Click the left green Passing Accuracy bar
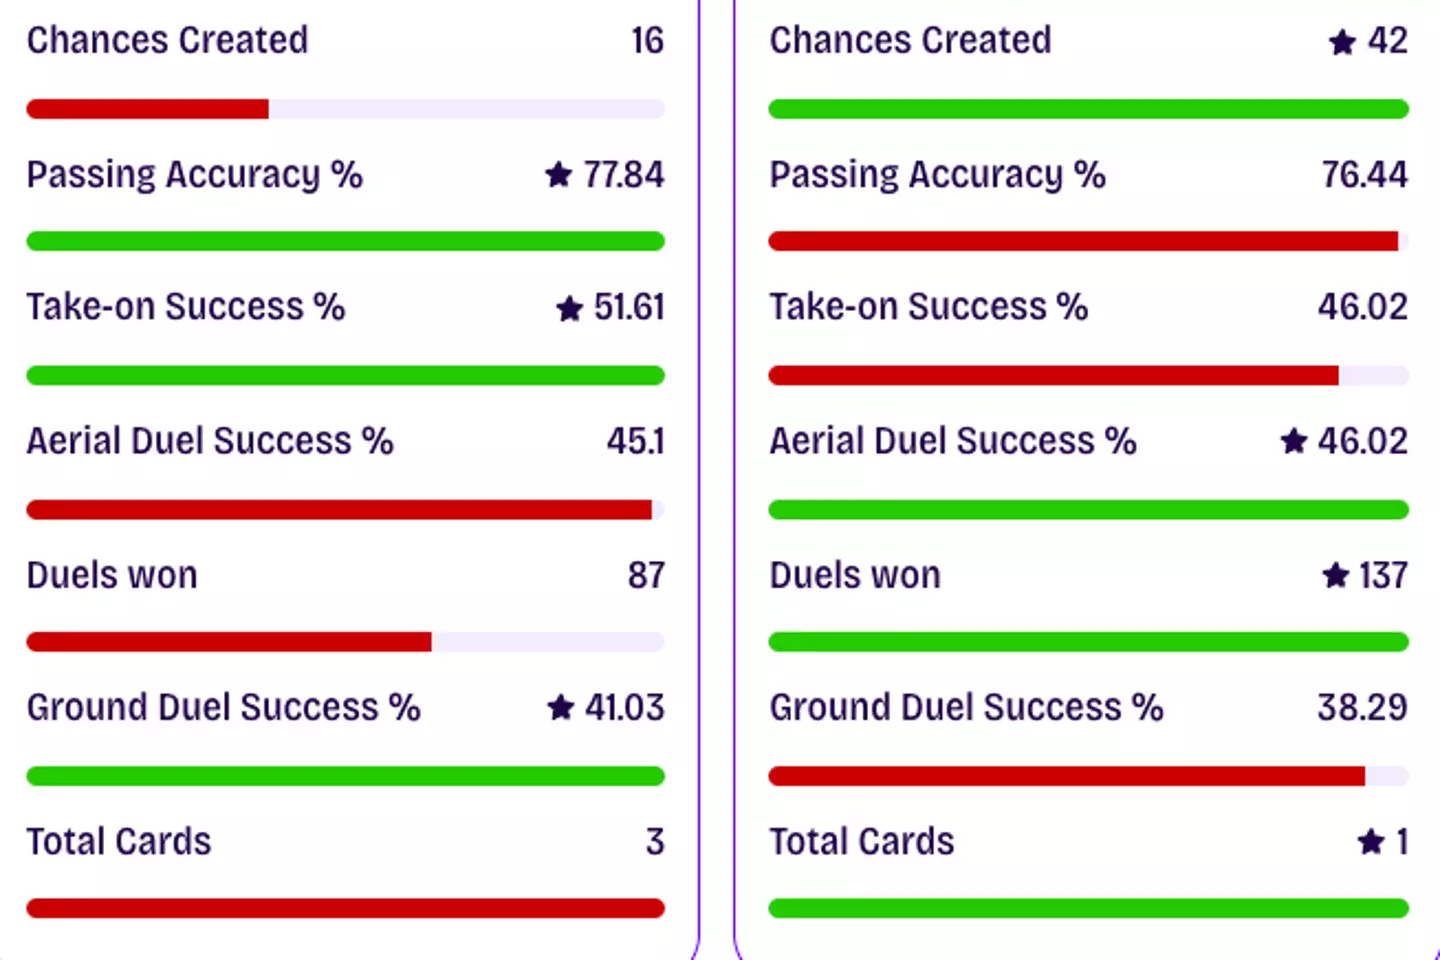1440x960 pixels. point(345,241)
